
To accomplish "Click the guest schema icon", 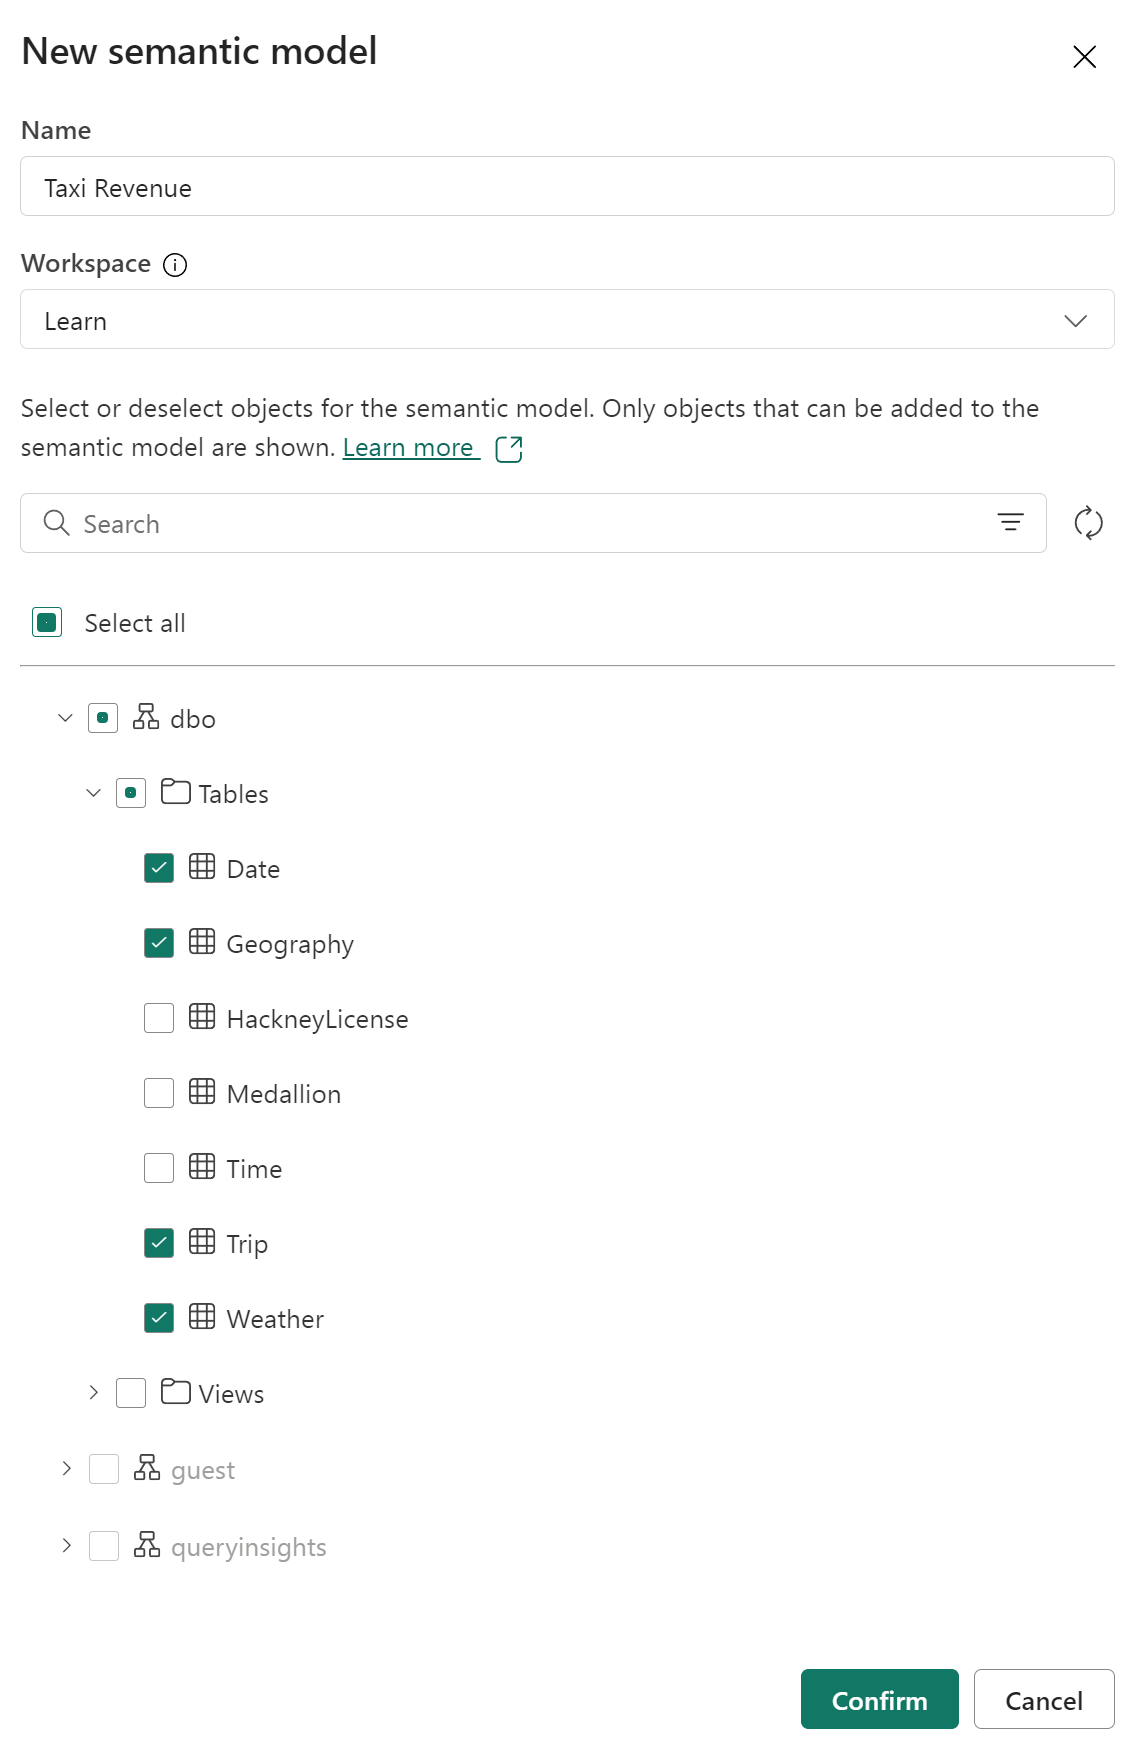I will click(147, 1468).
